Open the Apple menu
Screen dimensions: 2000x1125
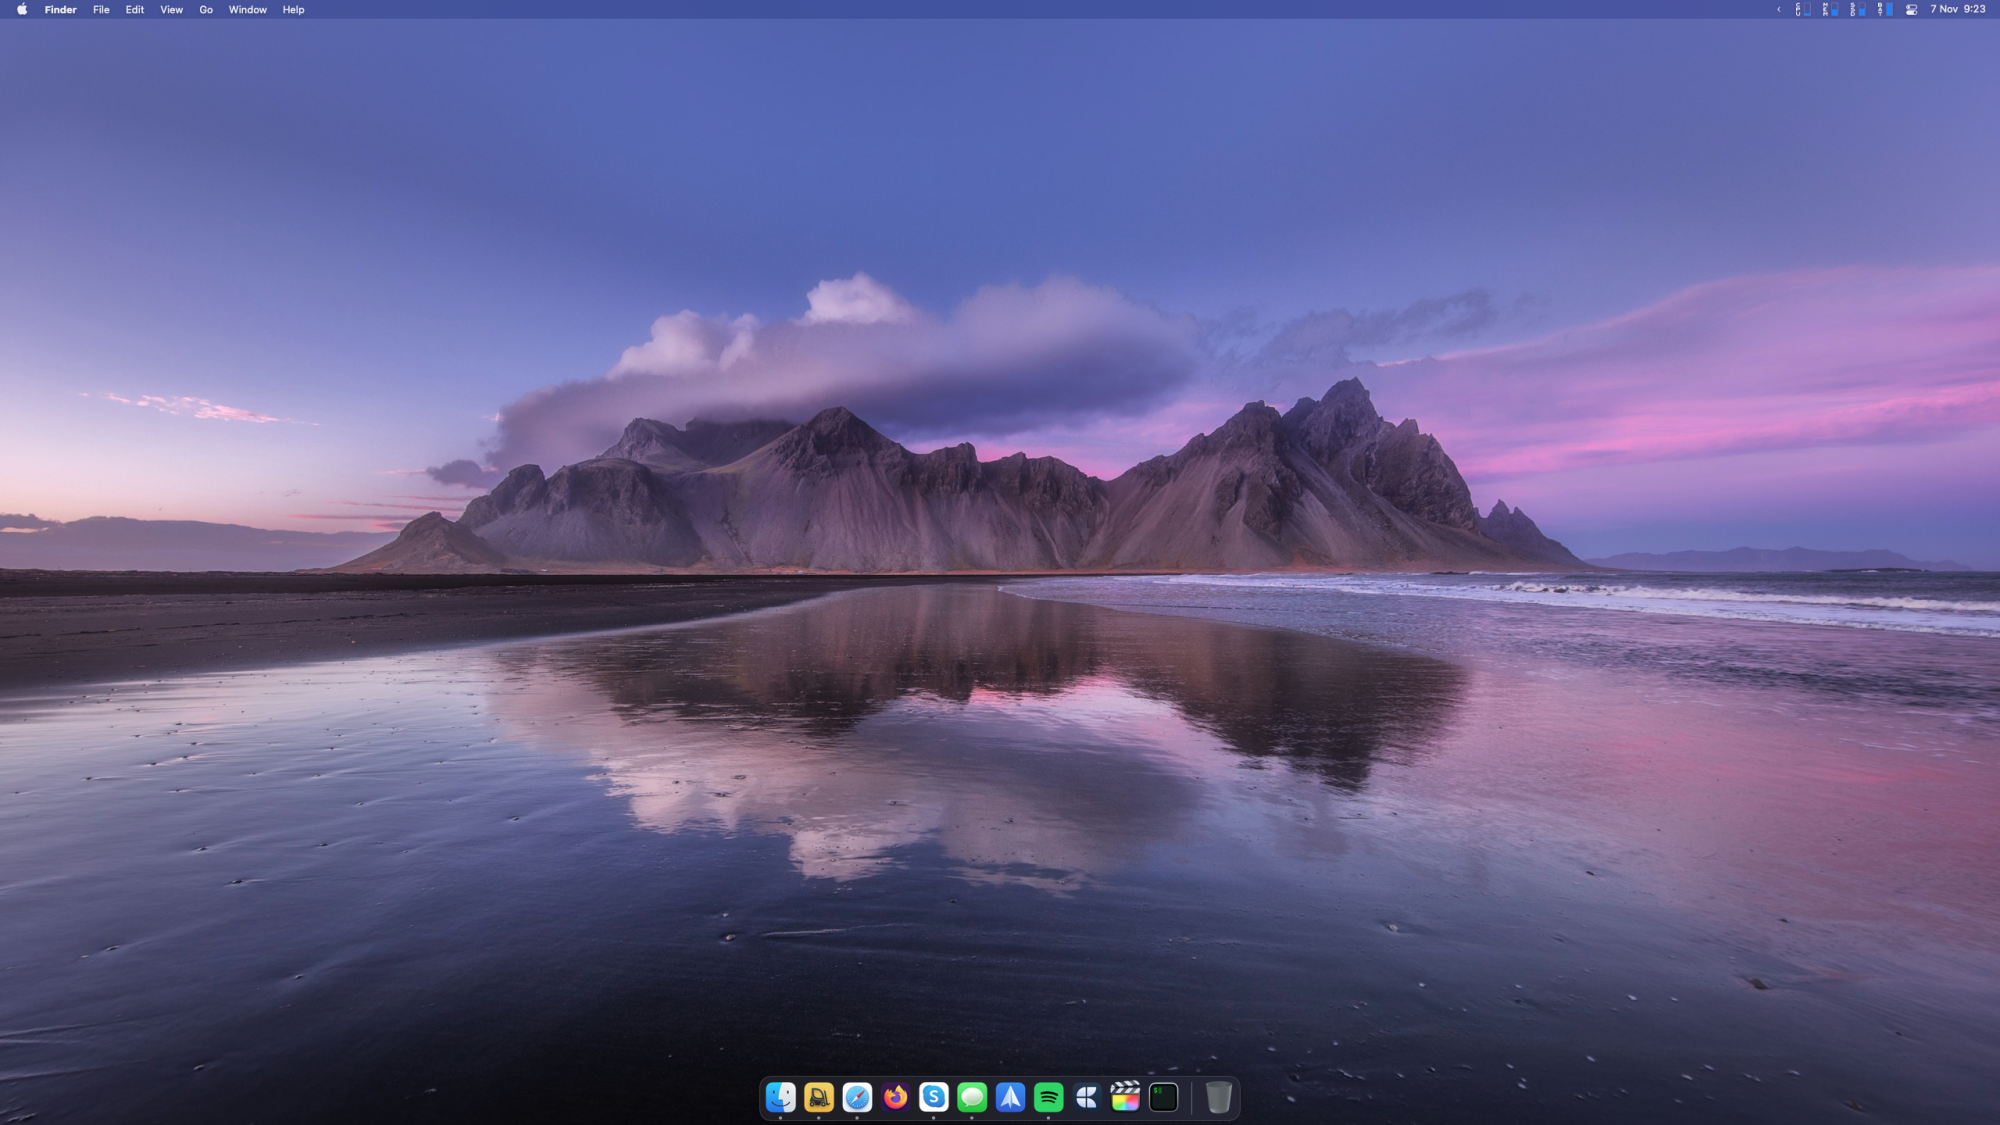click(x=22, y=9)
